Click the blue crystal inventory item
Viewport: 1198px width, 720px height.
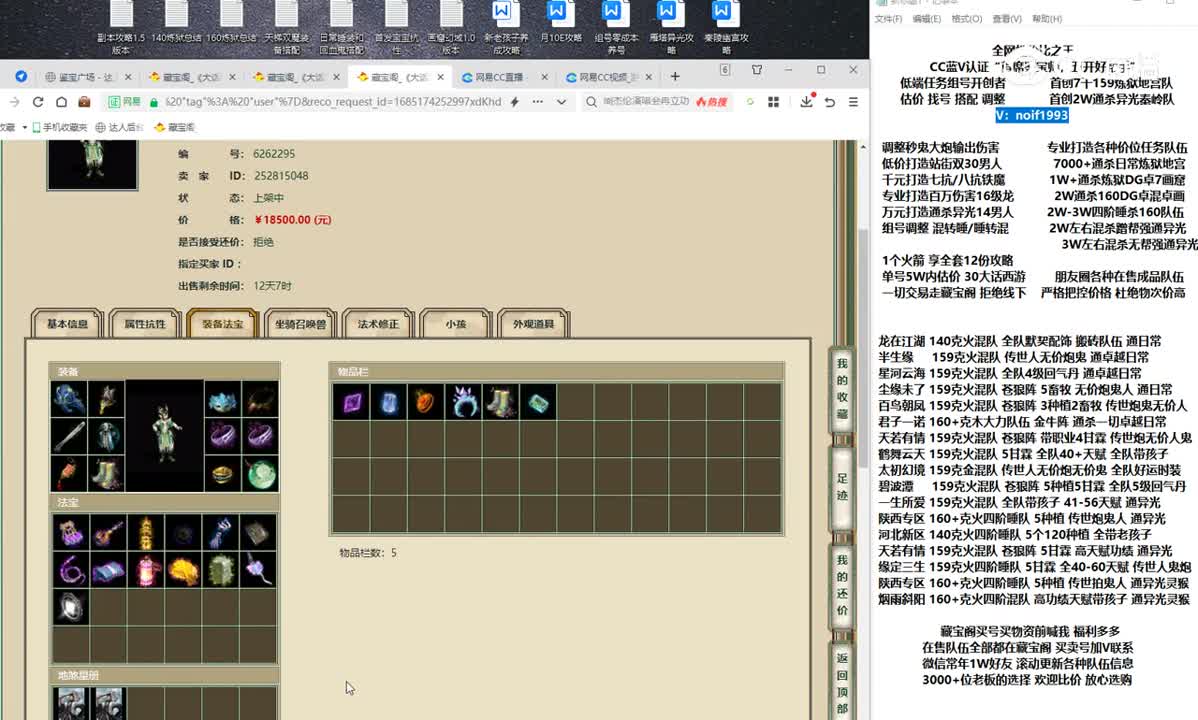pyautogui.click(x=389, y=402)
